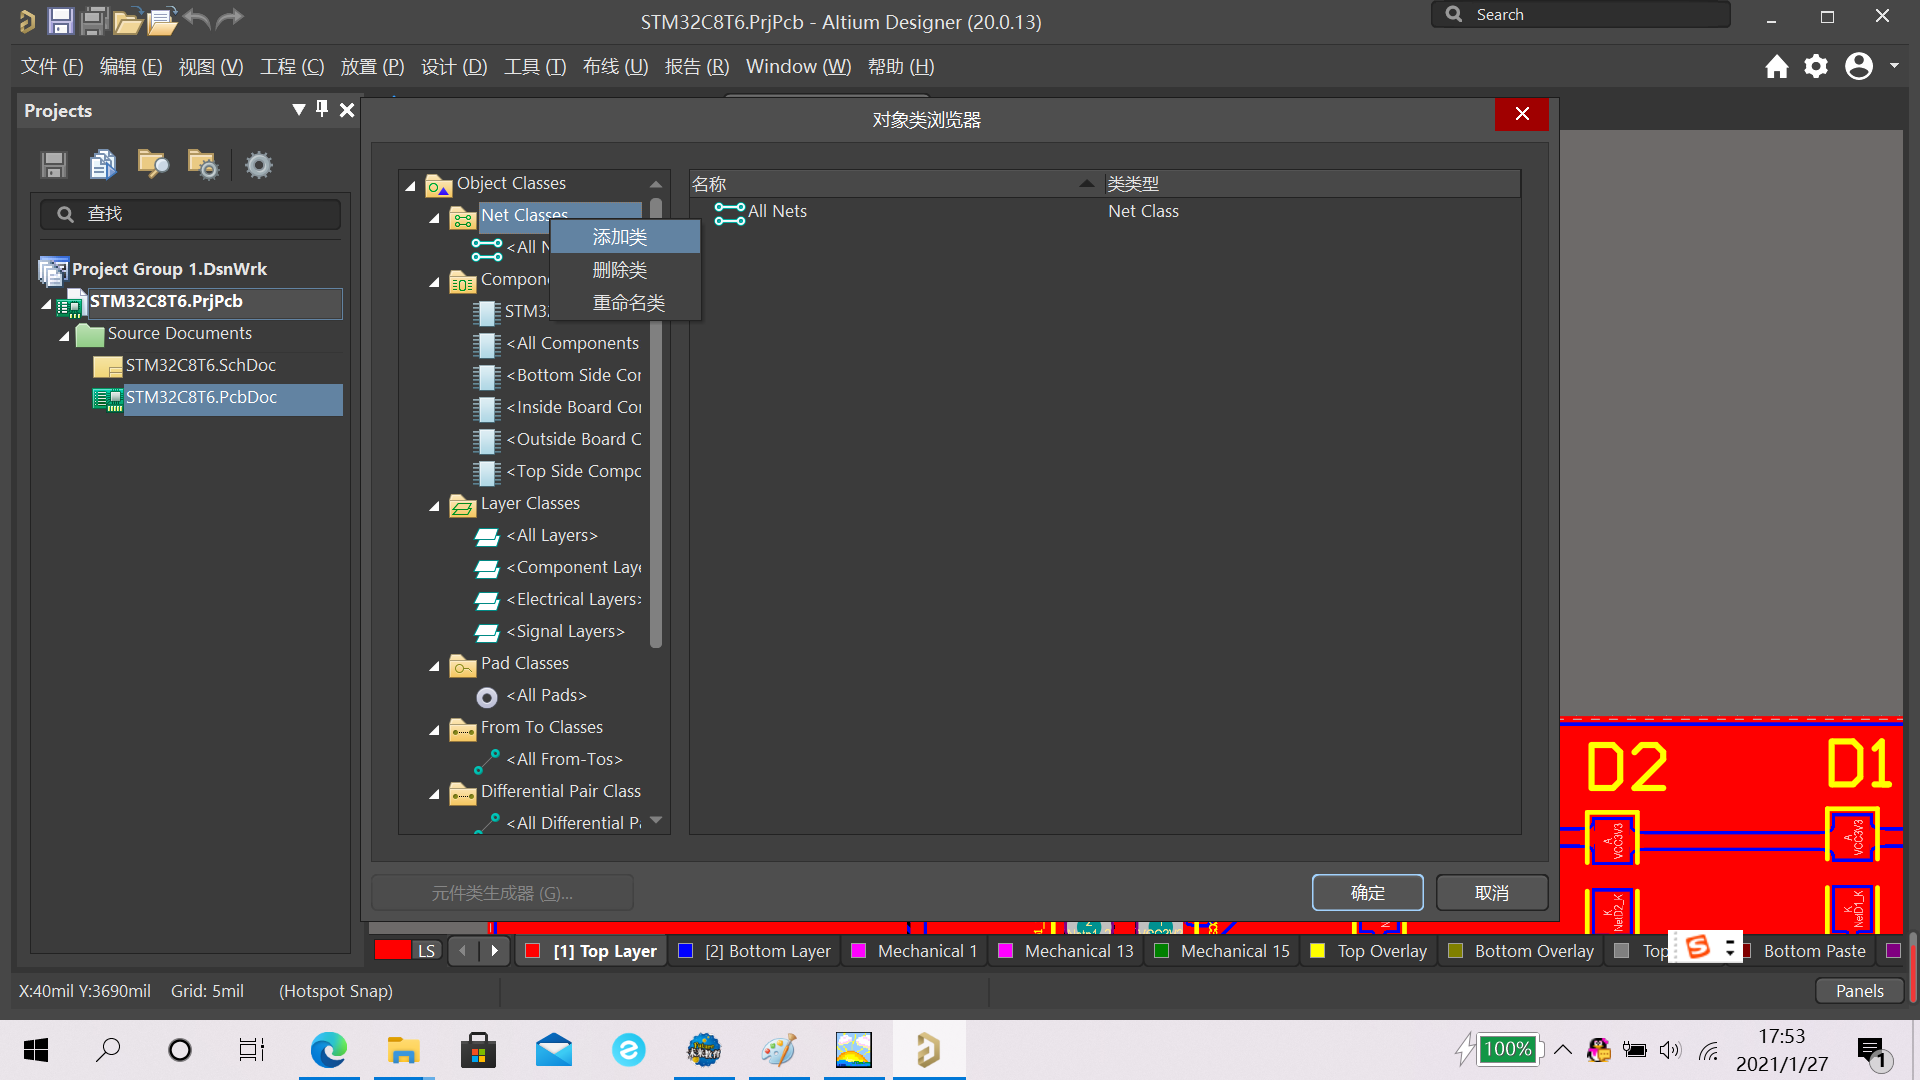Viewport: 1920px width, 1080px height.
Task: Collapse the Source Documents folder
Action: (x=64, y=335)
